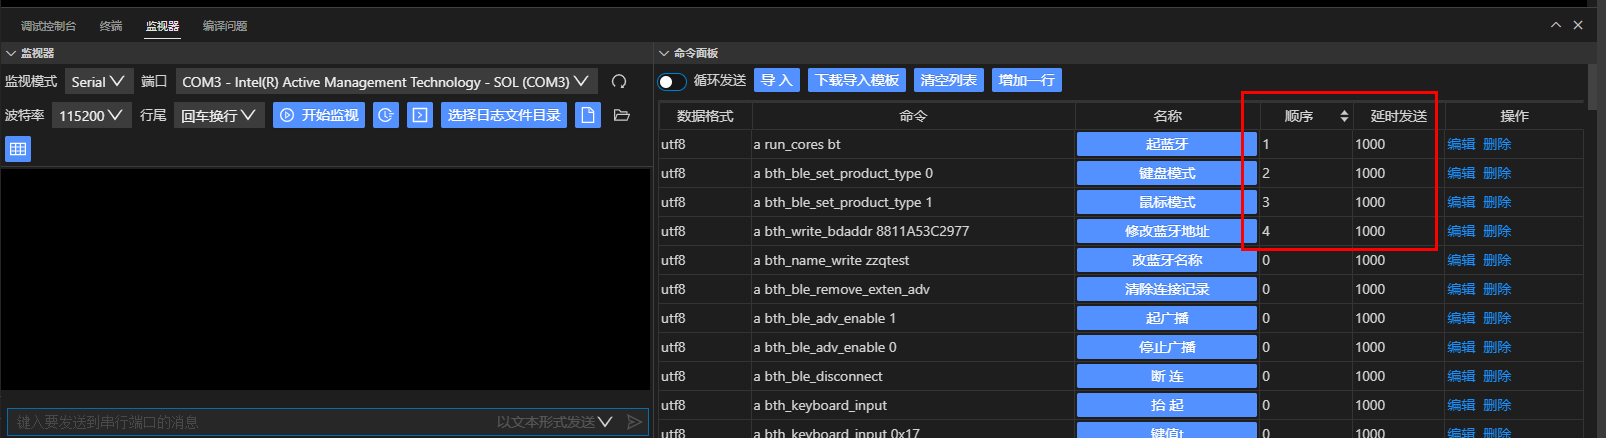
Task: Click the send message arrow icon
Action: click(x=634, y=422)
